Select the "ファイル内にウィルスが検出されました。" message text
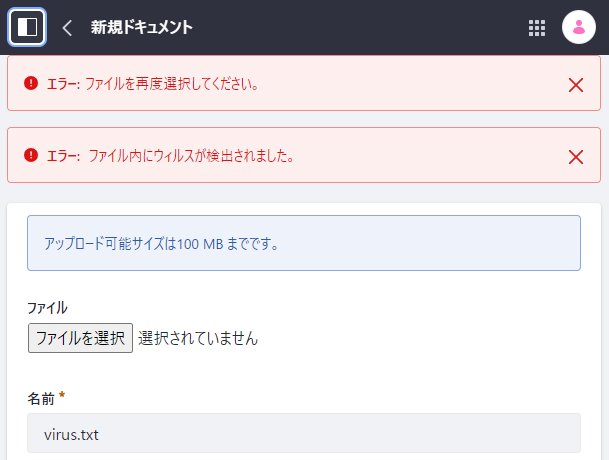The width and height of the screenshot is (609, 460). (x=191, y=156)
